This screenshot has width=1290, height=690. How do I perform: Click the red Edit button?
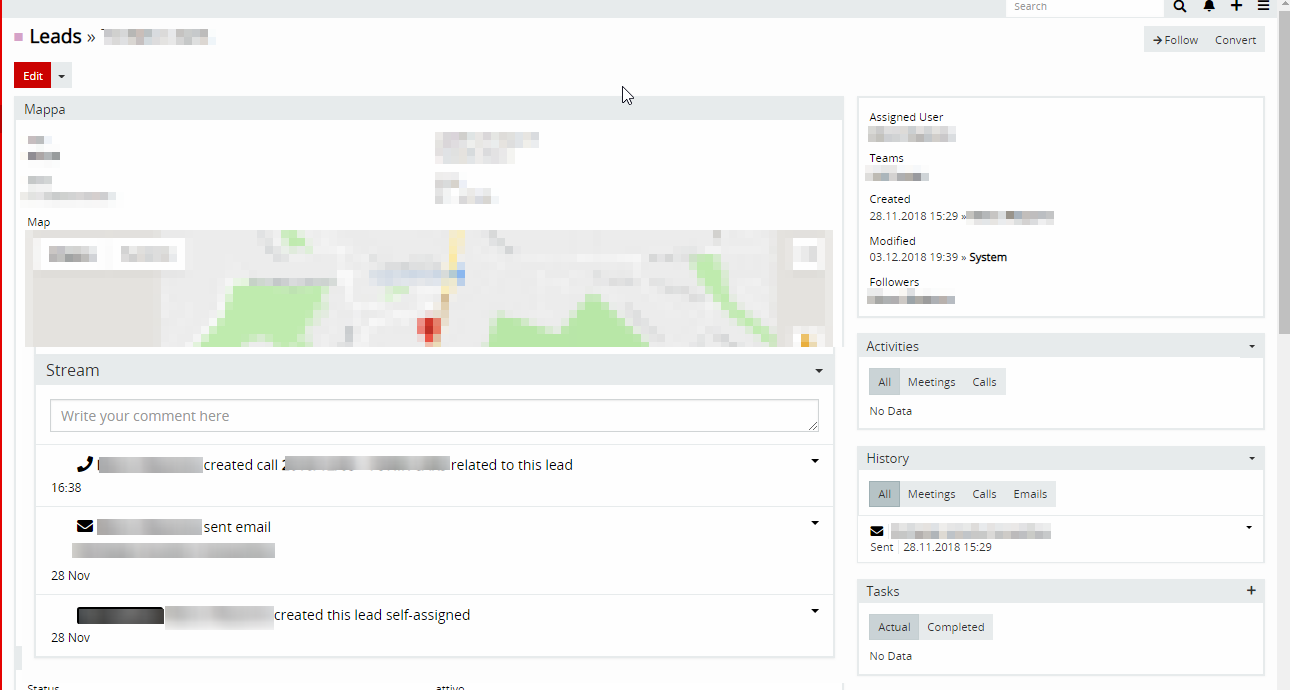[33, 76]
